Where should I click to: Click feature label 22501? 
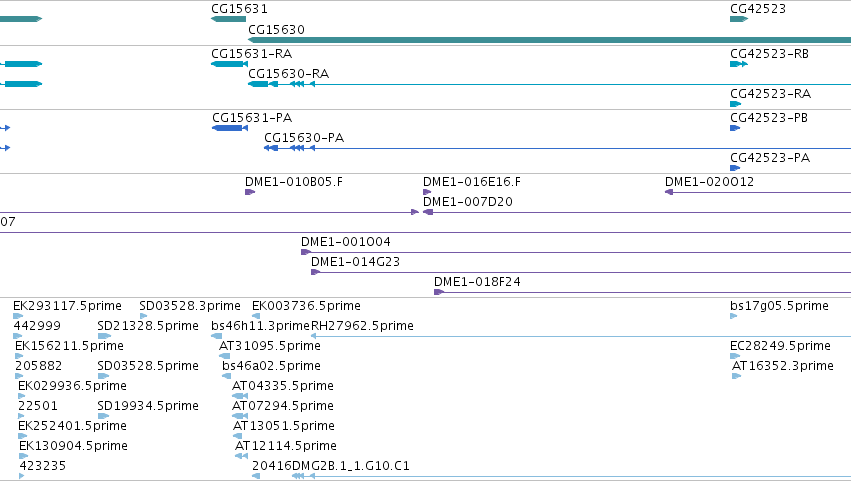[37, 406]
